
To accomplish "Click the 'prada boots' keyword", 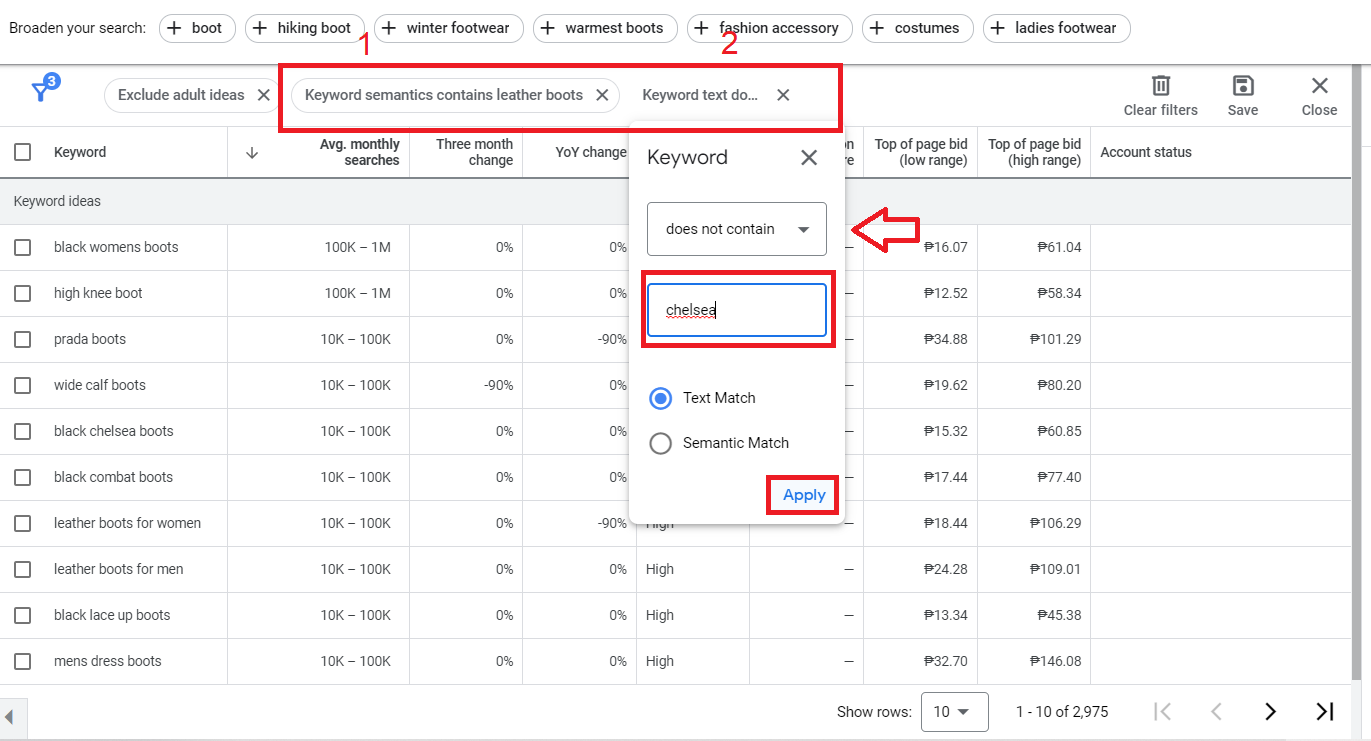I will click(x=90, y=339).
